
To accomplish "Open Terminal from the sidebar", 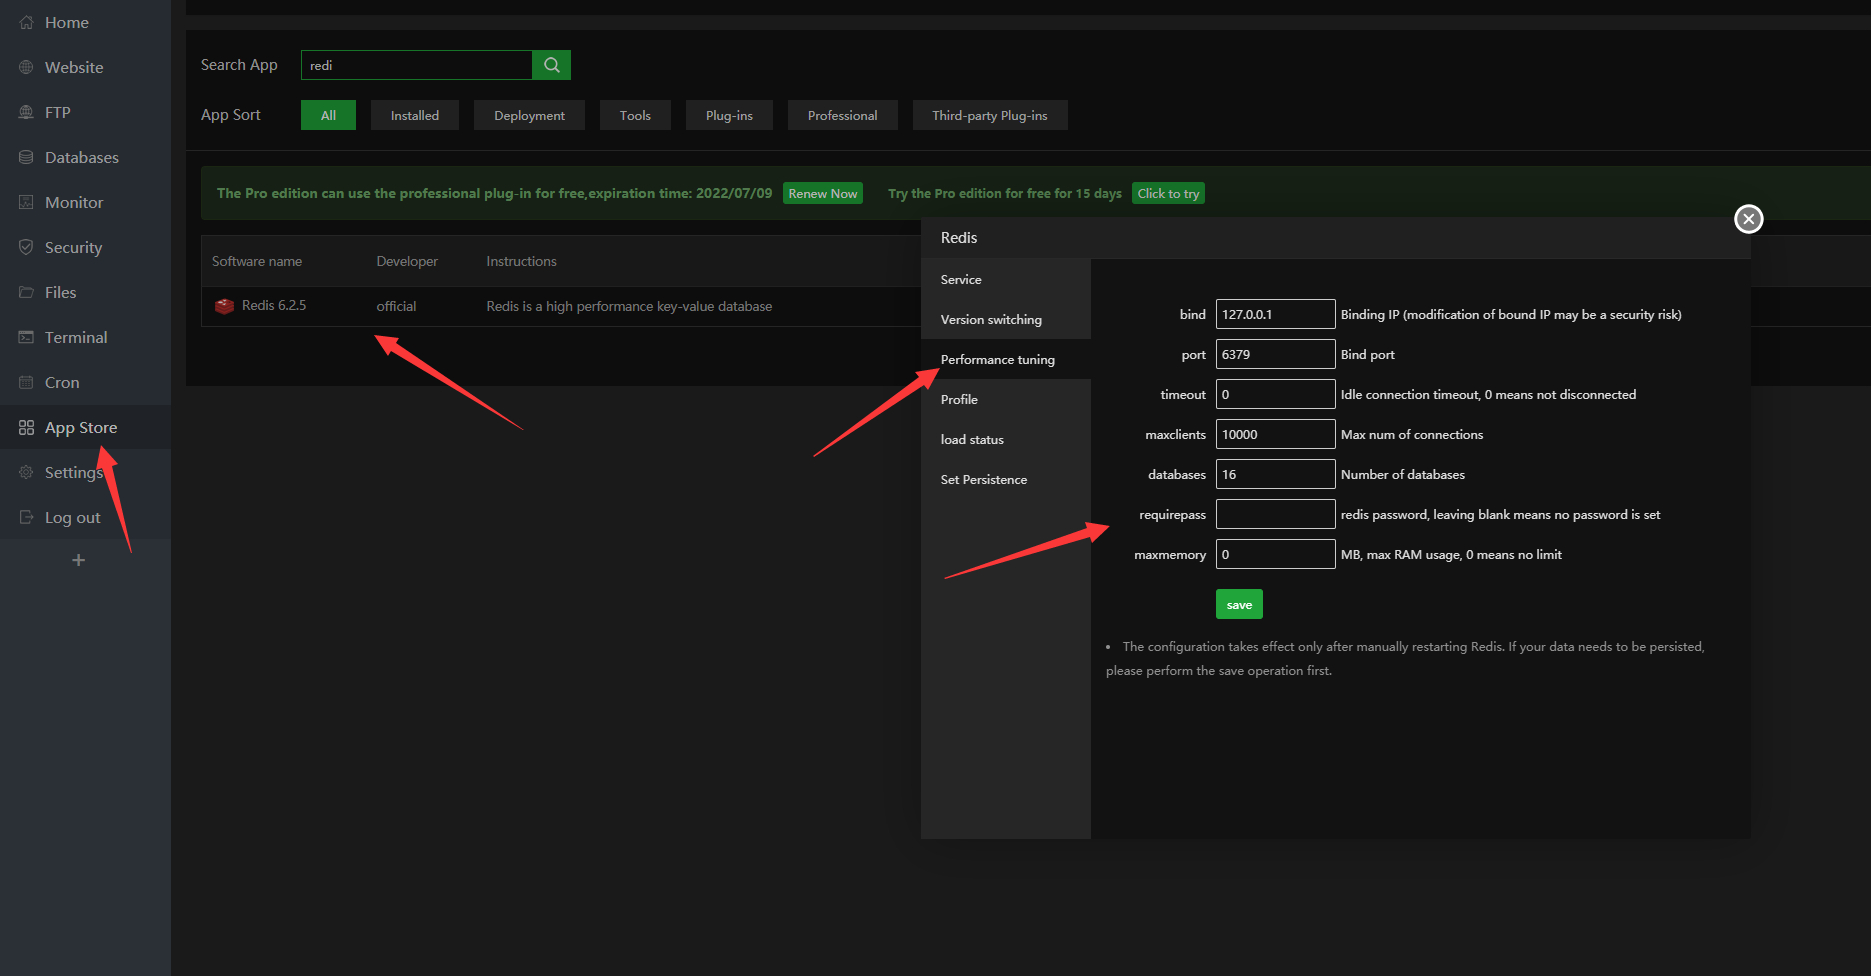I will (x=76, y=337).
